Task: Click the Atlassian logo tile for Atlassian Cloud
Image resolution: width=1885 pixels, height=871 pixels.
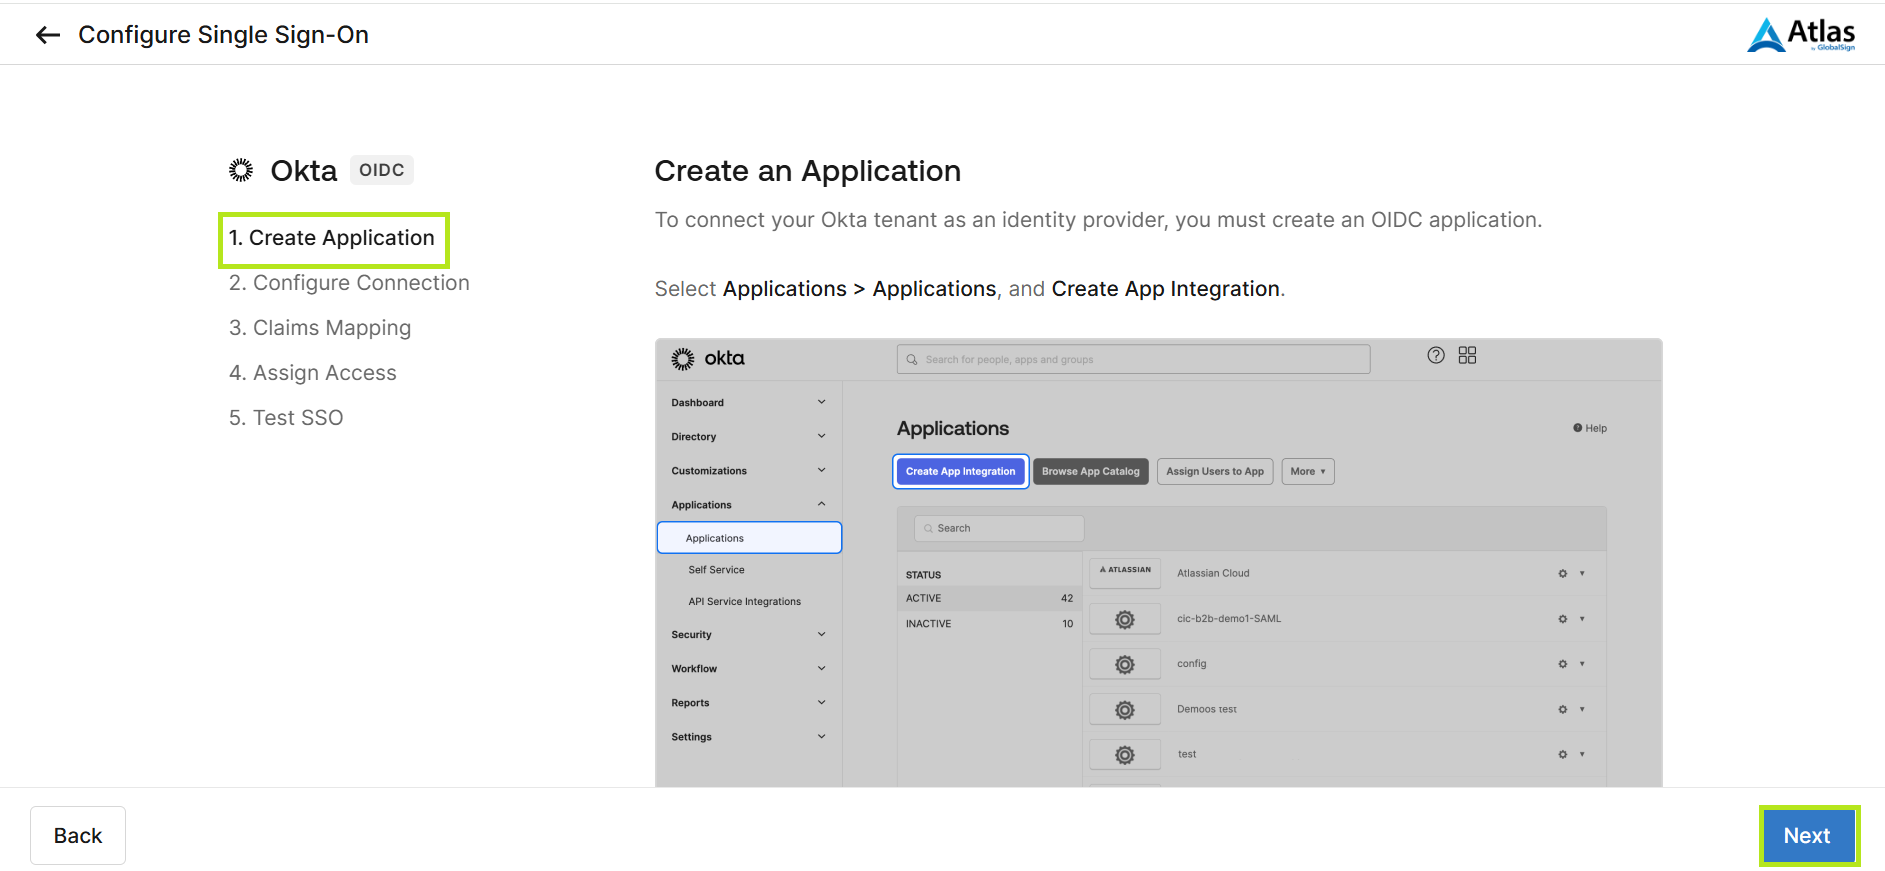Action: pyautogui.click(x=1125, y=573)
